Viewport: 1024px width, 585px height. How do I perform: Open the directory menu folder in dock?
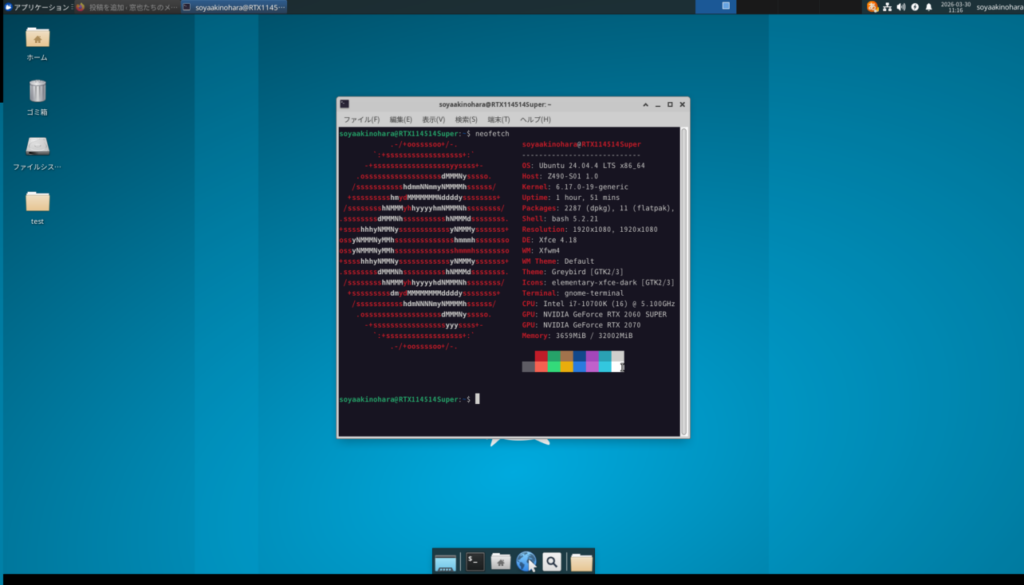point(581,562)
